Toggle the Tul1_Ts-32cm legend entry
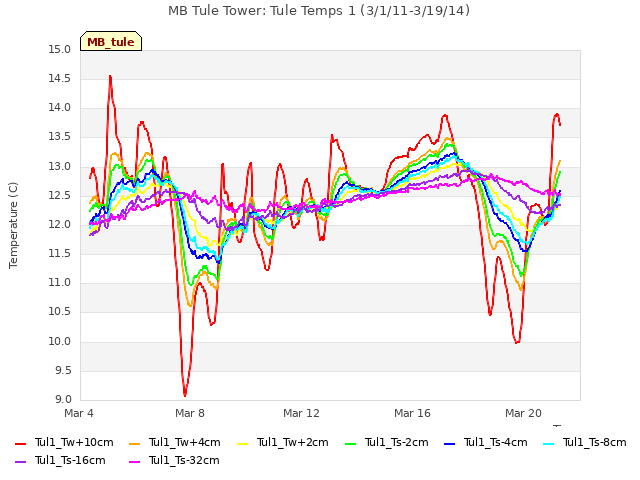The width and height of the screenshot is (640, 480). pos(174,461)
